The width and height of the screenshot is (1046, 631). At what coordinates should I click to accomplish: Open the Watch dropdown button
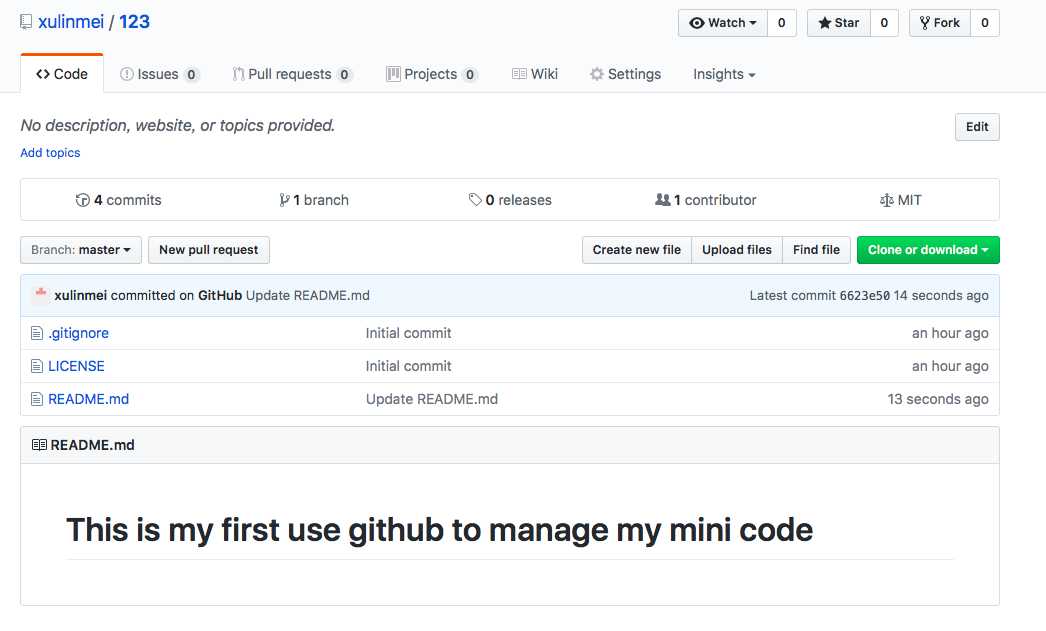[723, 23]
